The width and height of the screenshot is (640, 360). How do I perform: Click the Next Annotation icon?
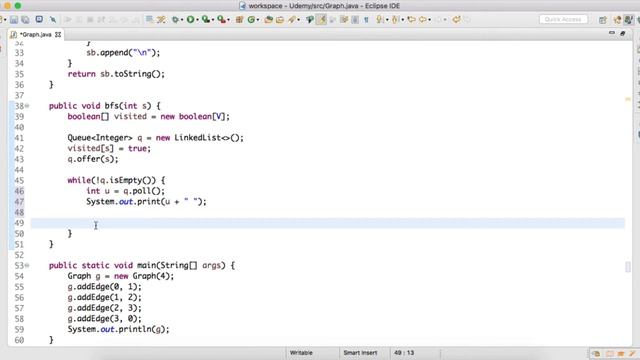380,20
